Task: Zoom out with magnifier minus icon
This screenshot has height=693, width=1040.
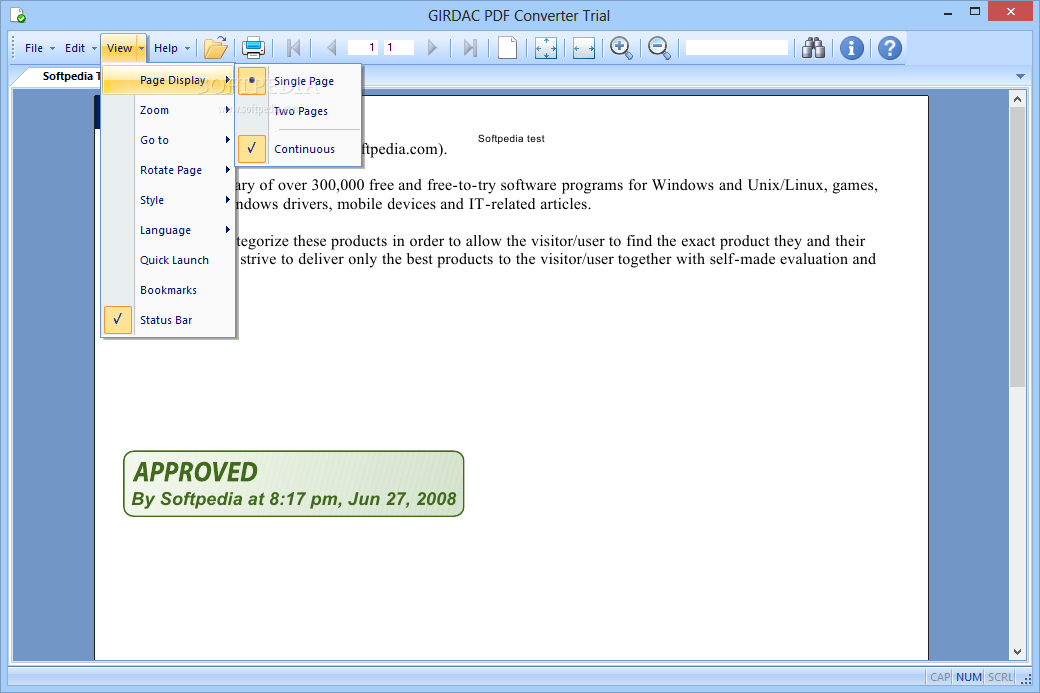Action: point(659,48)
